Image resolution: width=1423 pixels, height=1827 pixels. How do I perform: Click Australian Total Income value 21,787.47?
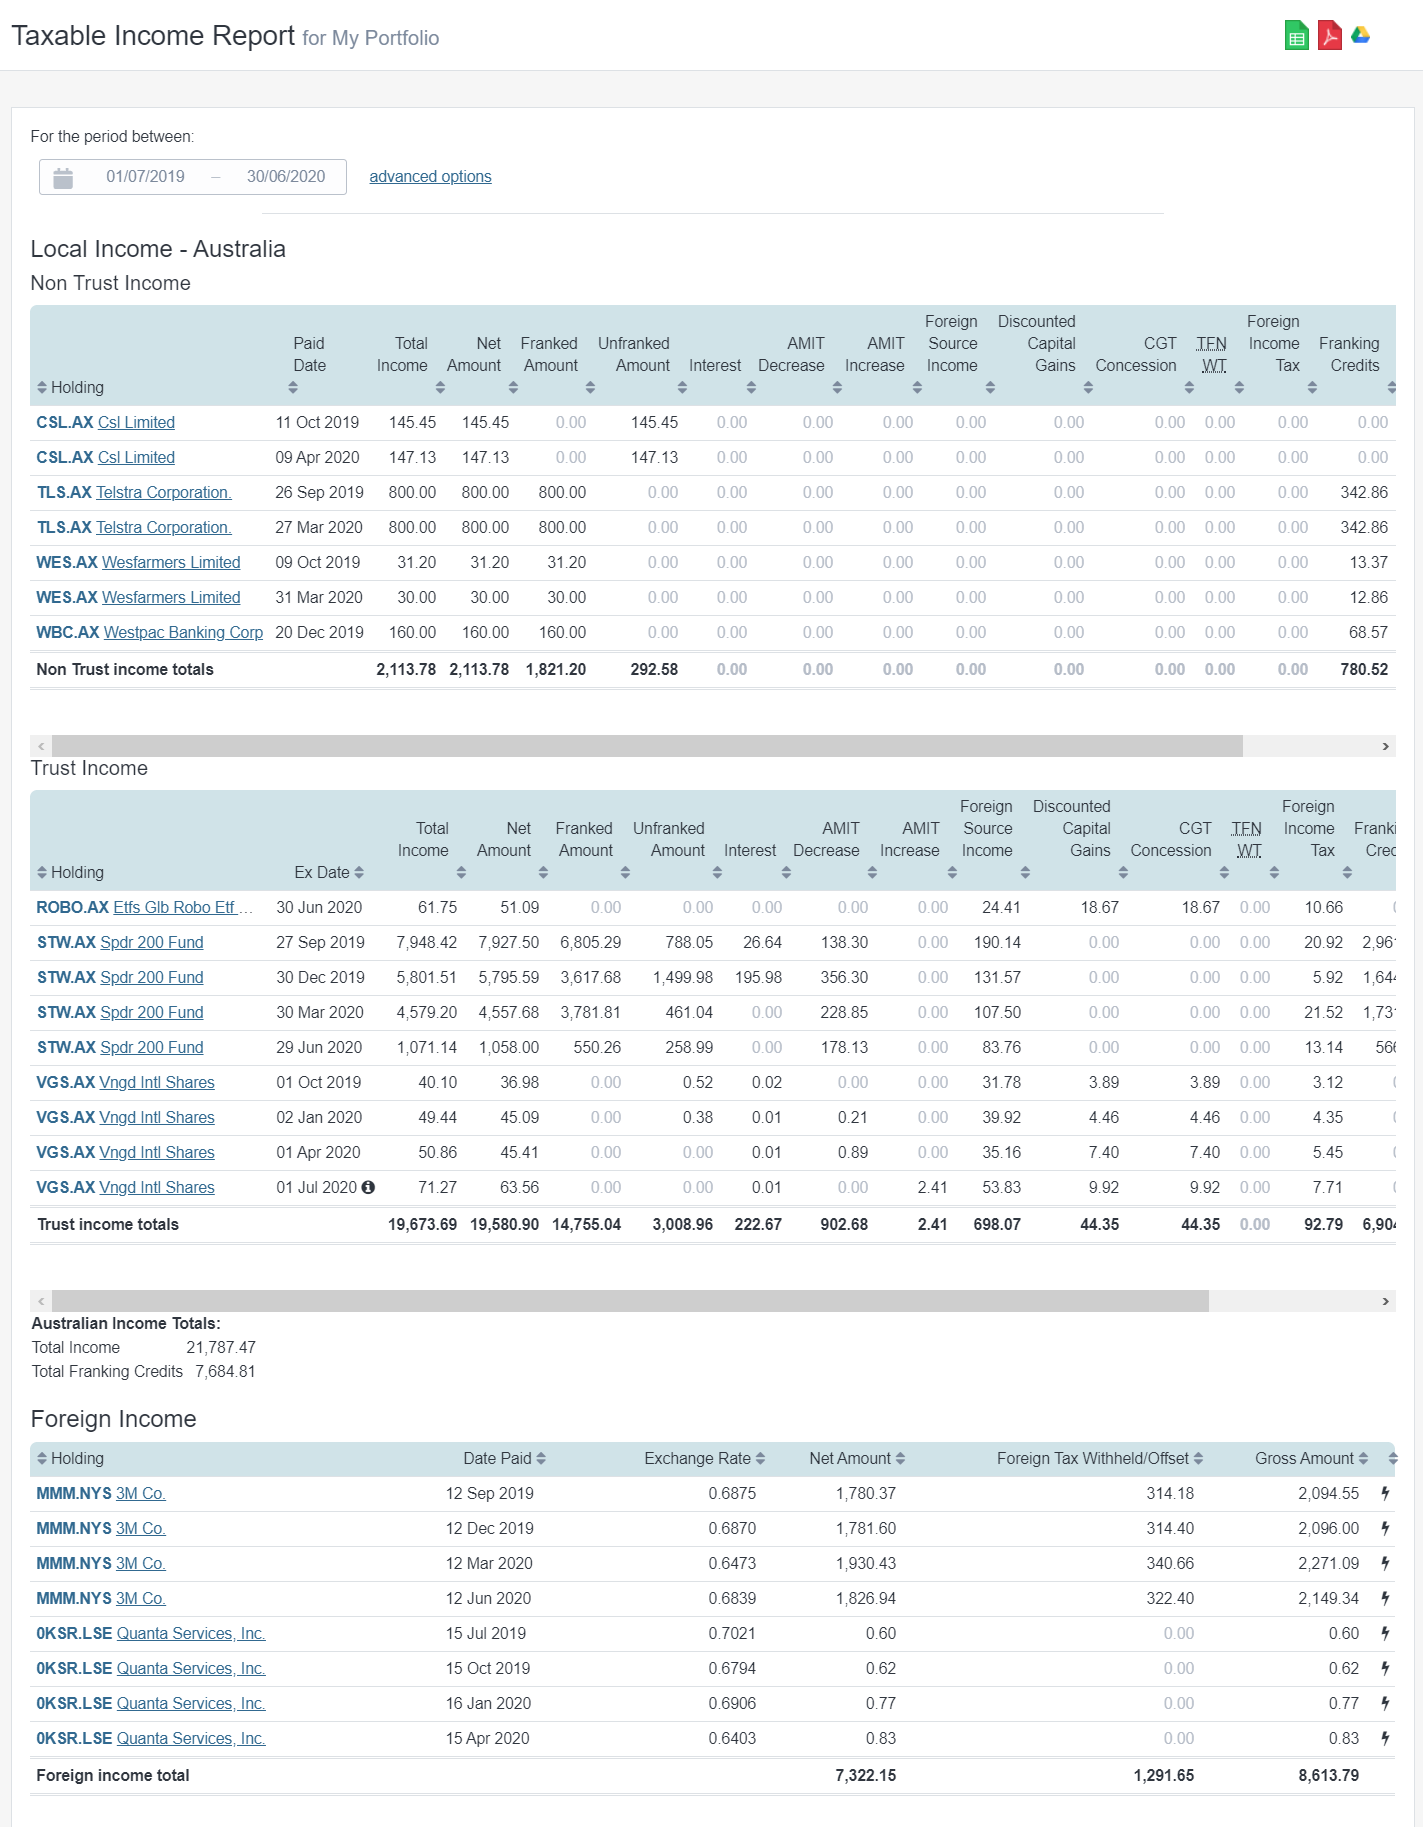tap(221, 1348)
